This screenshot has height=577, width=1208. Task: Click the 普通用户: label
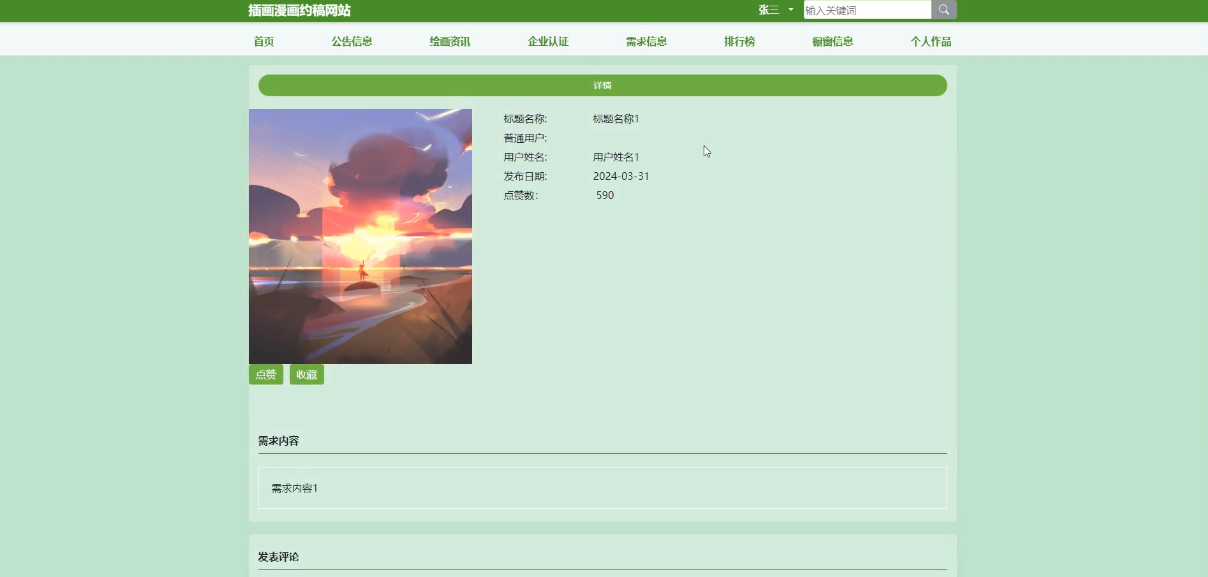click(x=525, y=138)
